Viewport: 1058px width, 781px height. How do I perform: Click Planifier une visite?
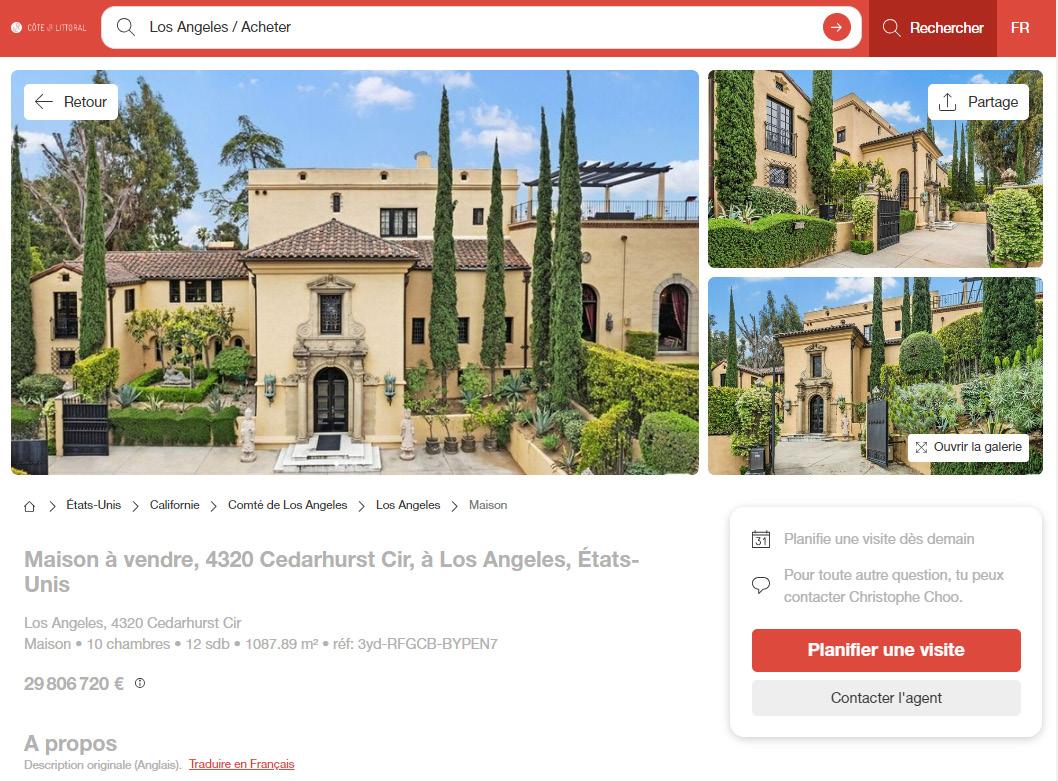pos(886,650)
